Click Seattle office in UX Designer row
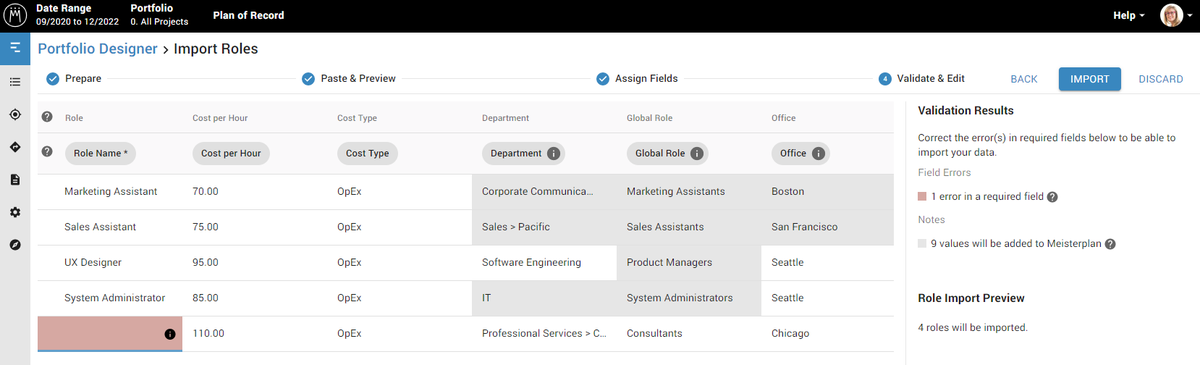This screenshot has height=365, width=1200. pos(828,263)
